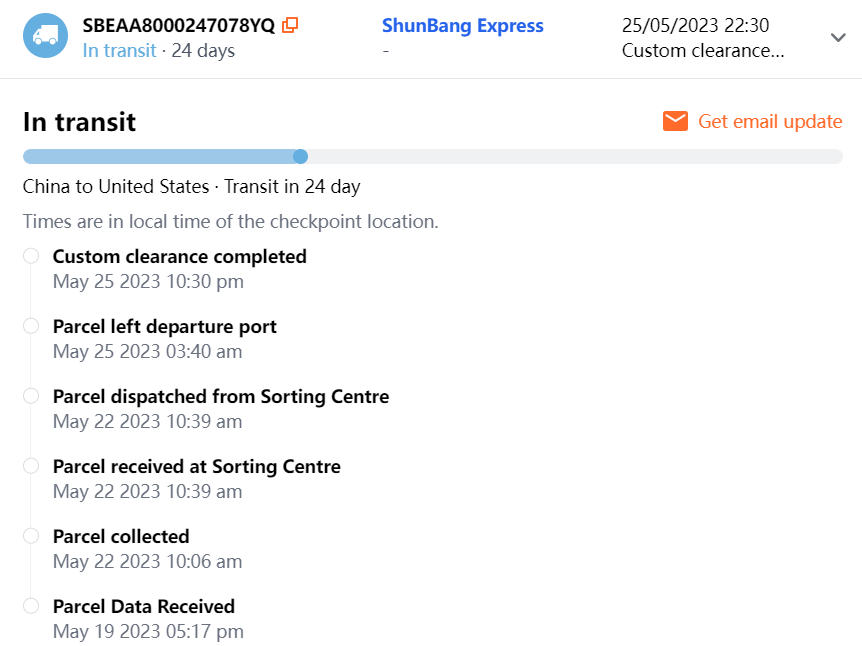Click the tracking number text SBEAA8000247078YQ
The width and height of the screenshot is (862, 646).
point(178,26)
